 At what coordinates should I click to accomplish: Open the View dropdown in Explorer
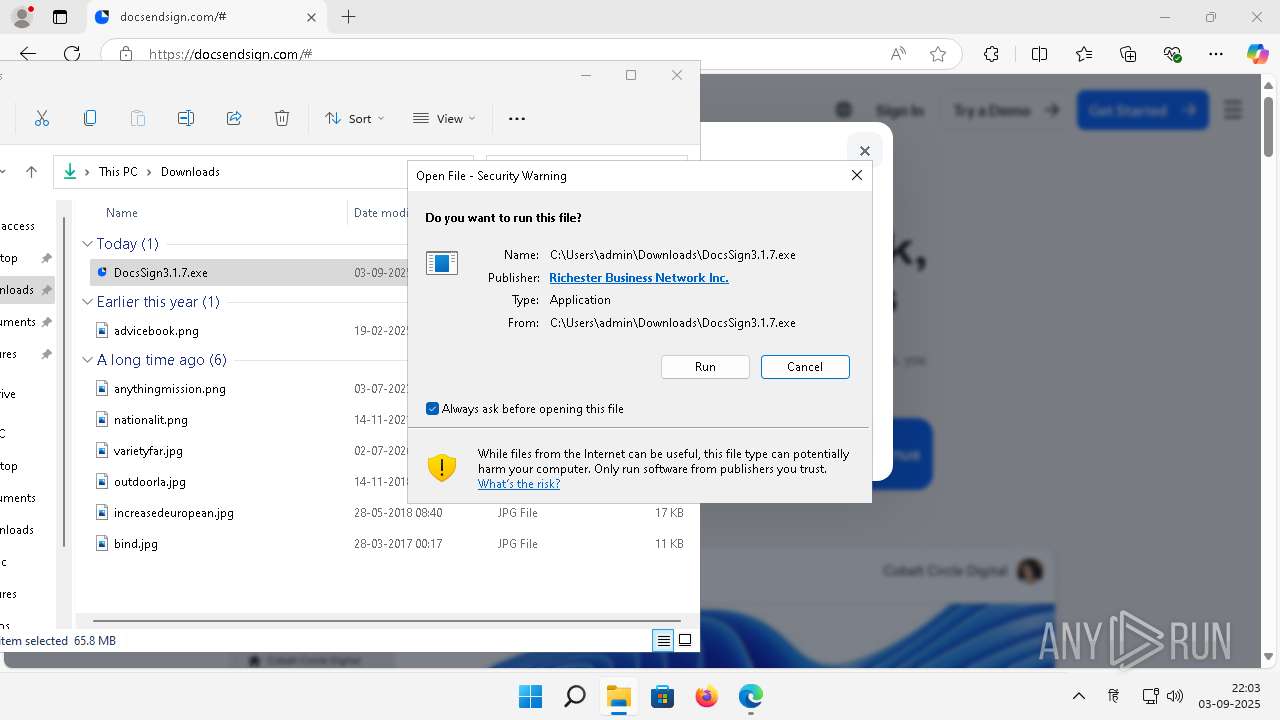[445, 118]
